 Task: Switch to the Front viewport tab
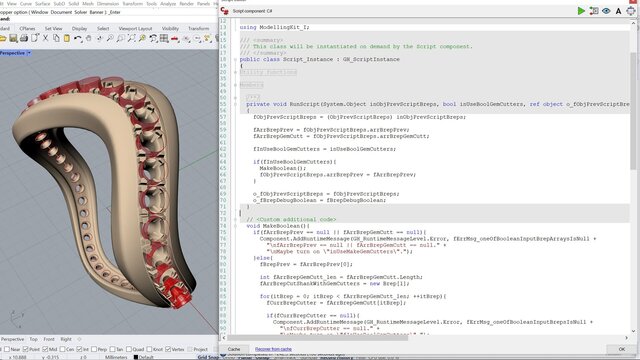click(x=49, y=339)
